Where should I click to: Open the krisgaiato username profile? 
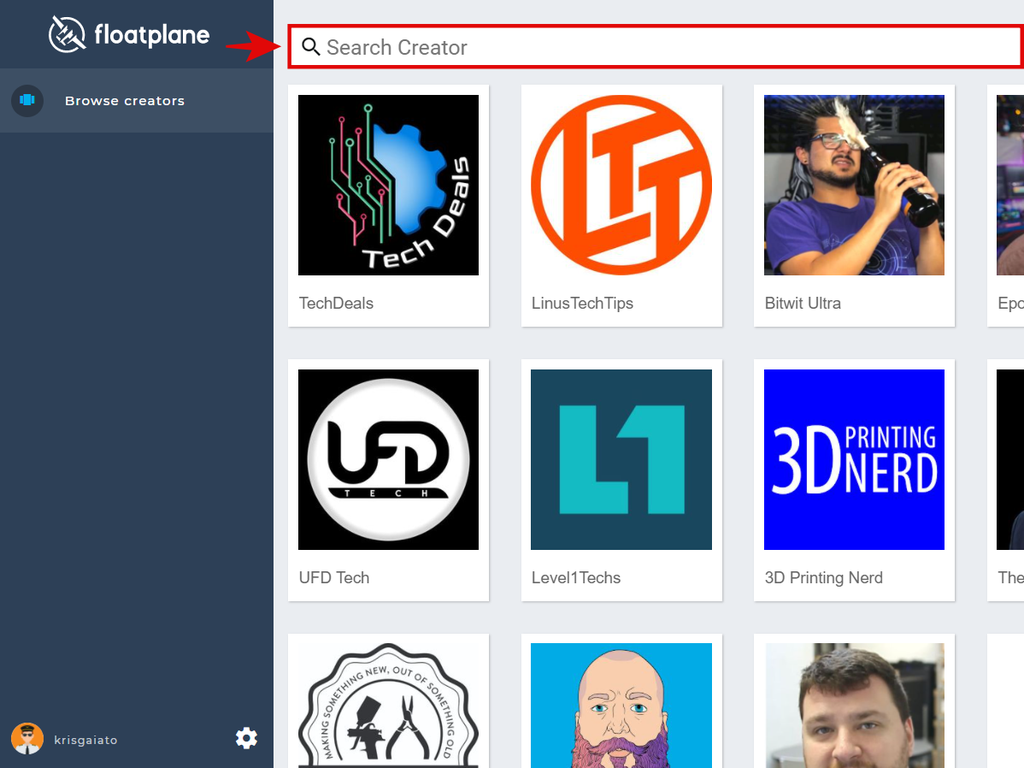[x=86, y=740]
